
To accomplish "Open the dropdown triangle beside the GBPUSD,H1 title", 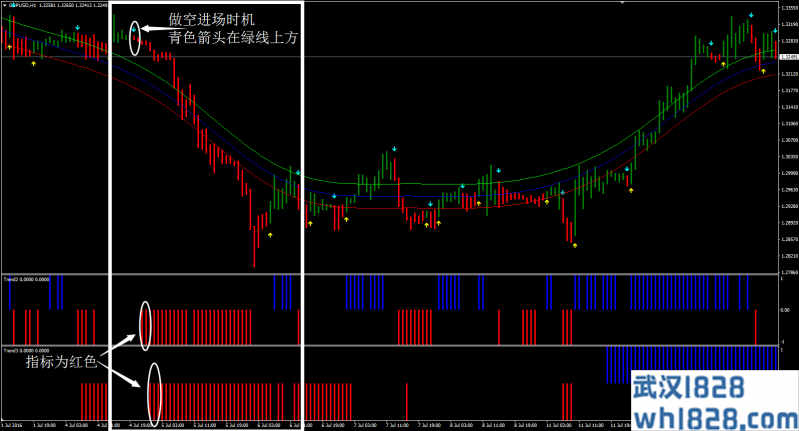I will (x=5, y=6).
